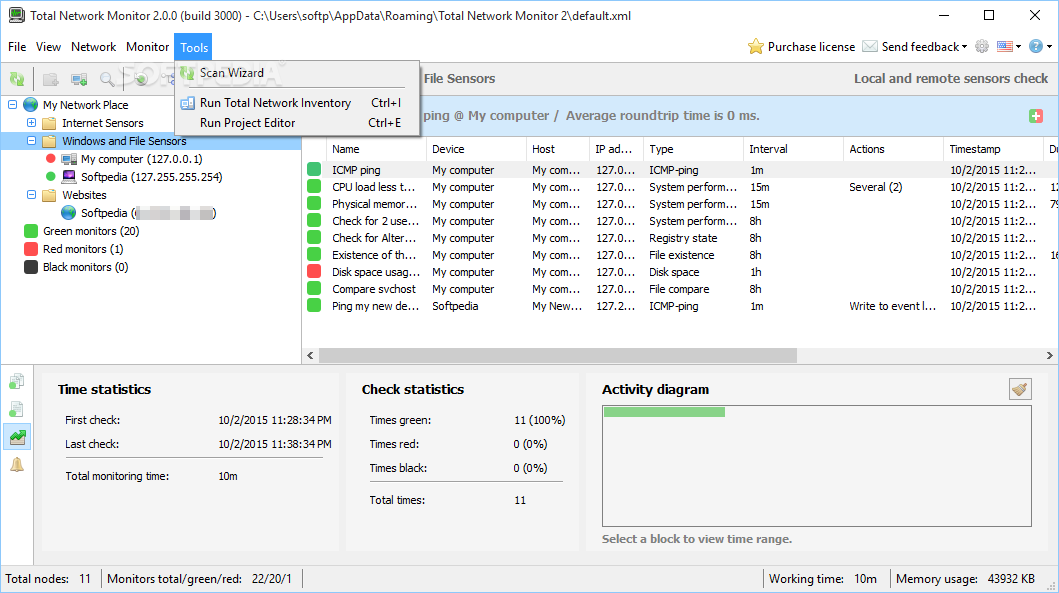1059x593 pixels.
Task: Open the bell notifications panel icon
Action: click(17, 465)
